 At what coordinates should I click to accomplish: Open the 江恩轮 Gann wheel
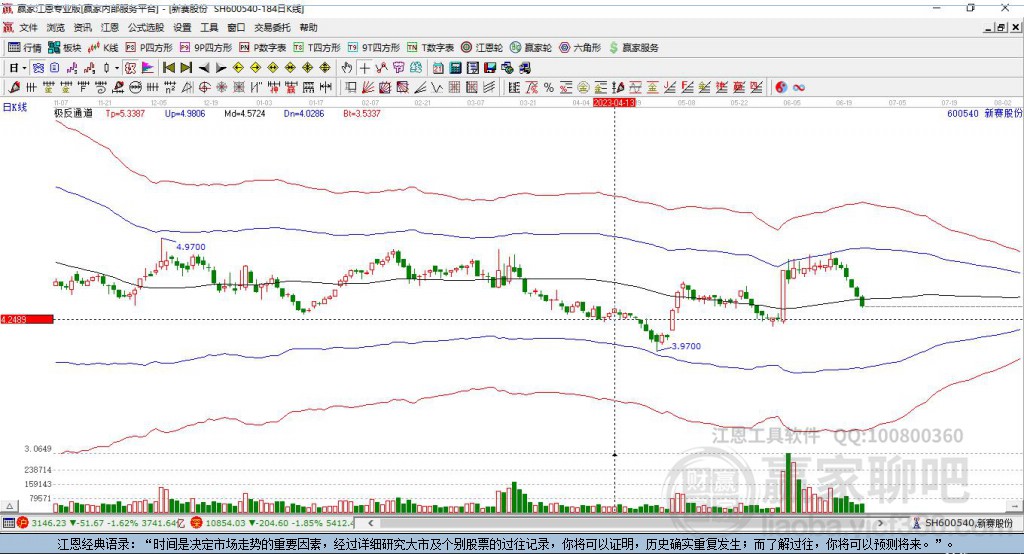482,48
